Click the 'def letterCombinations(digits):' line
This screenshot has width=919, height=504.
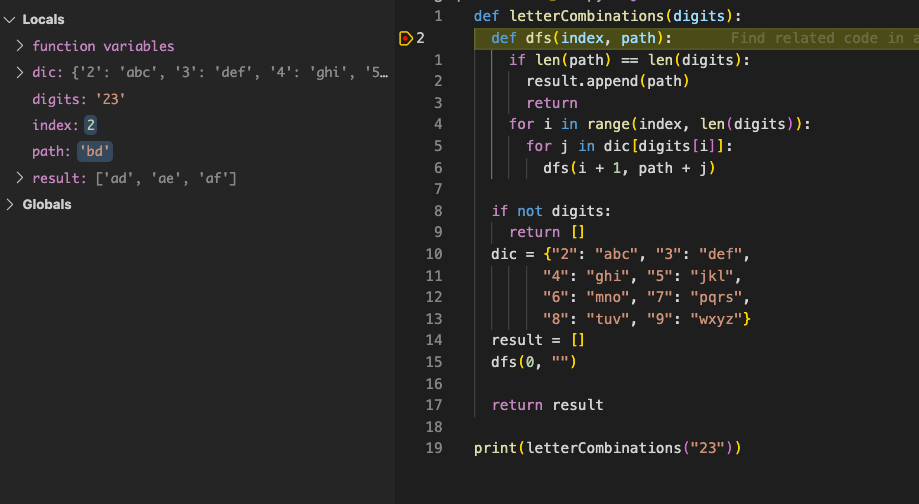click(608, 16)
